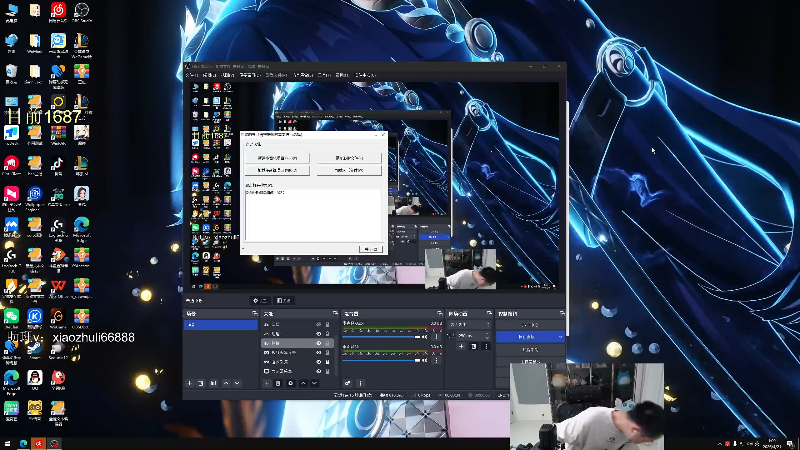The image size is (800, 450).
Task: Open dropdown arrow on blue Controls button
Action: pyautogui.click(x=560, y=337)
